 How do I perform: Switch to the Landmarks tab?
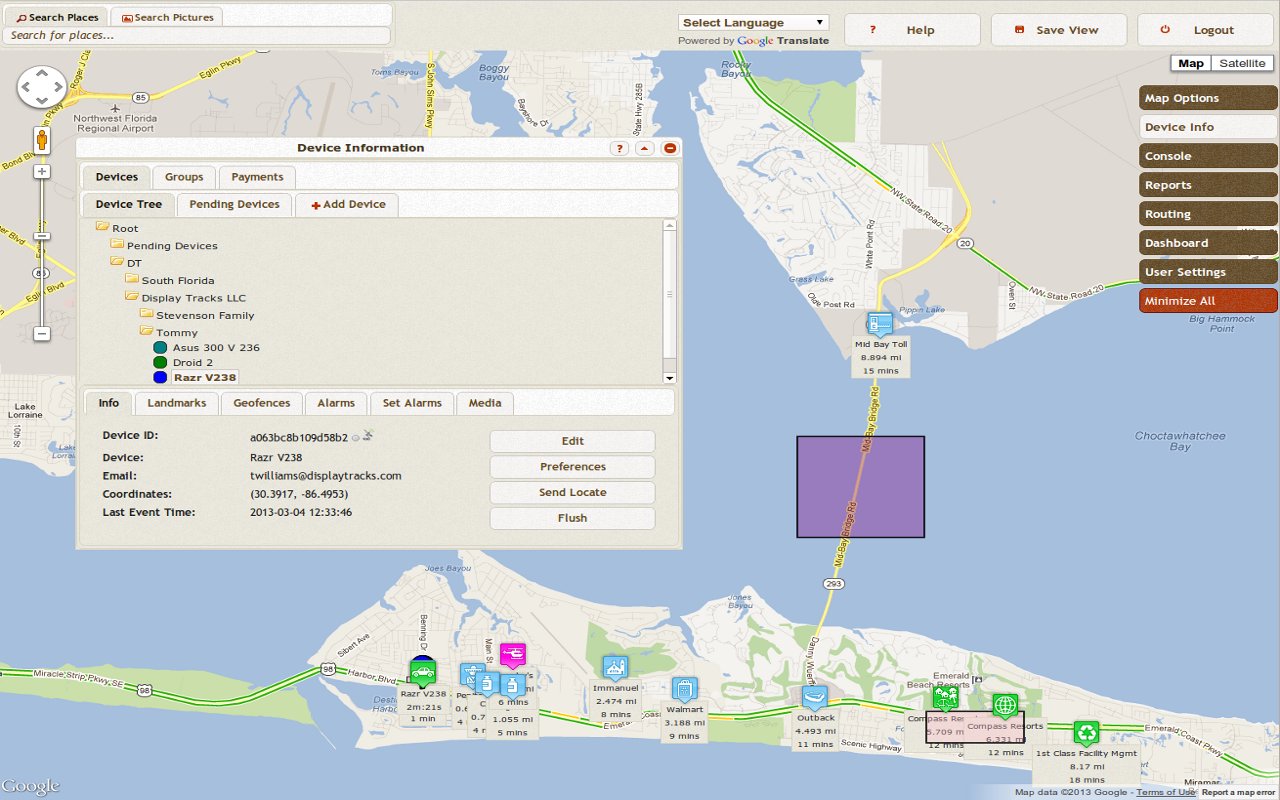177,403
